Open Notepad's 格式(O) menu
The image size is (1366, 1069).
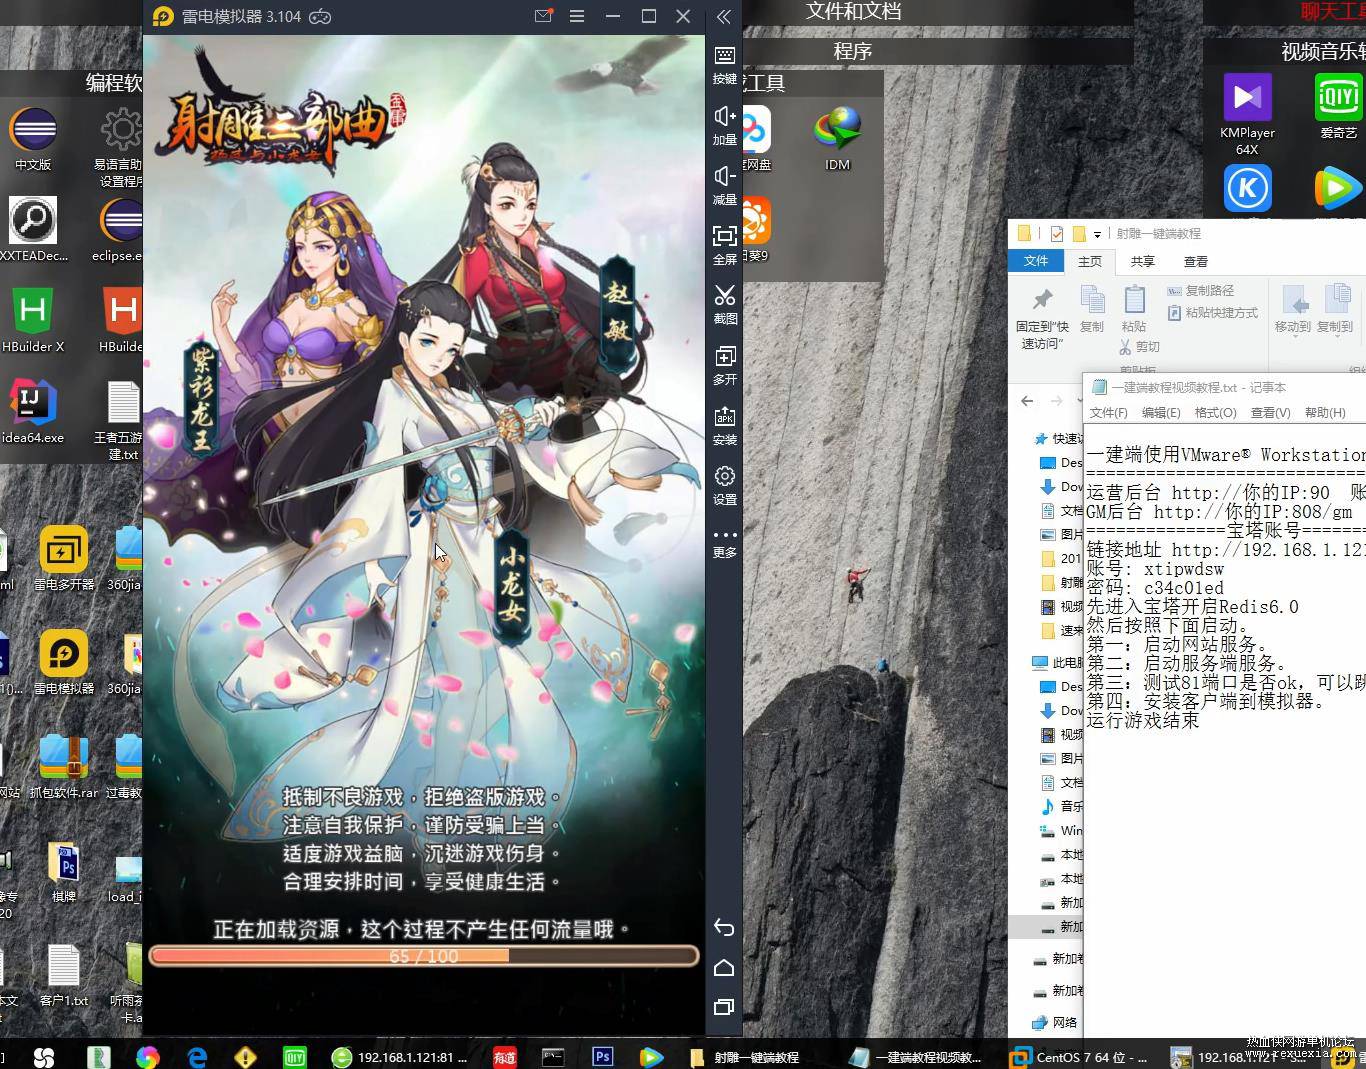tap(1215, 413)
